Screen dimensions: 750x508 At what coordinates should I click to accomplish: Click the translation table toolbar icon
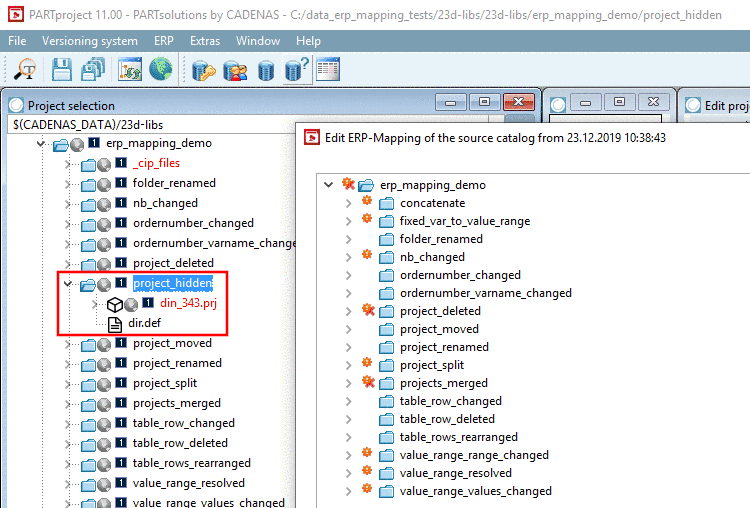pos(130,69)
